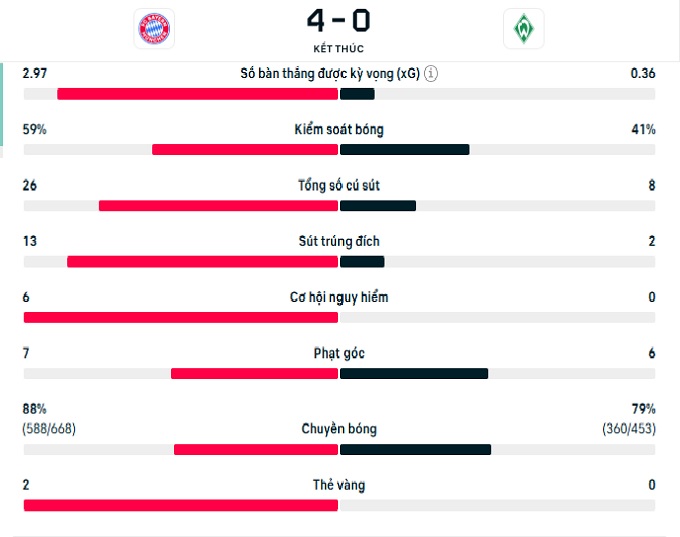This screenshot has width=680, height=537.
Task: Click the dark corner-kicks bar for Bremen
Action: click(413, 374)
